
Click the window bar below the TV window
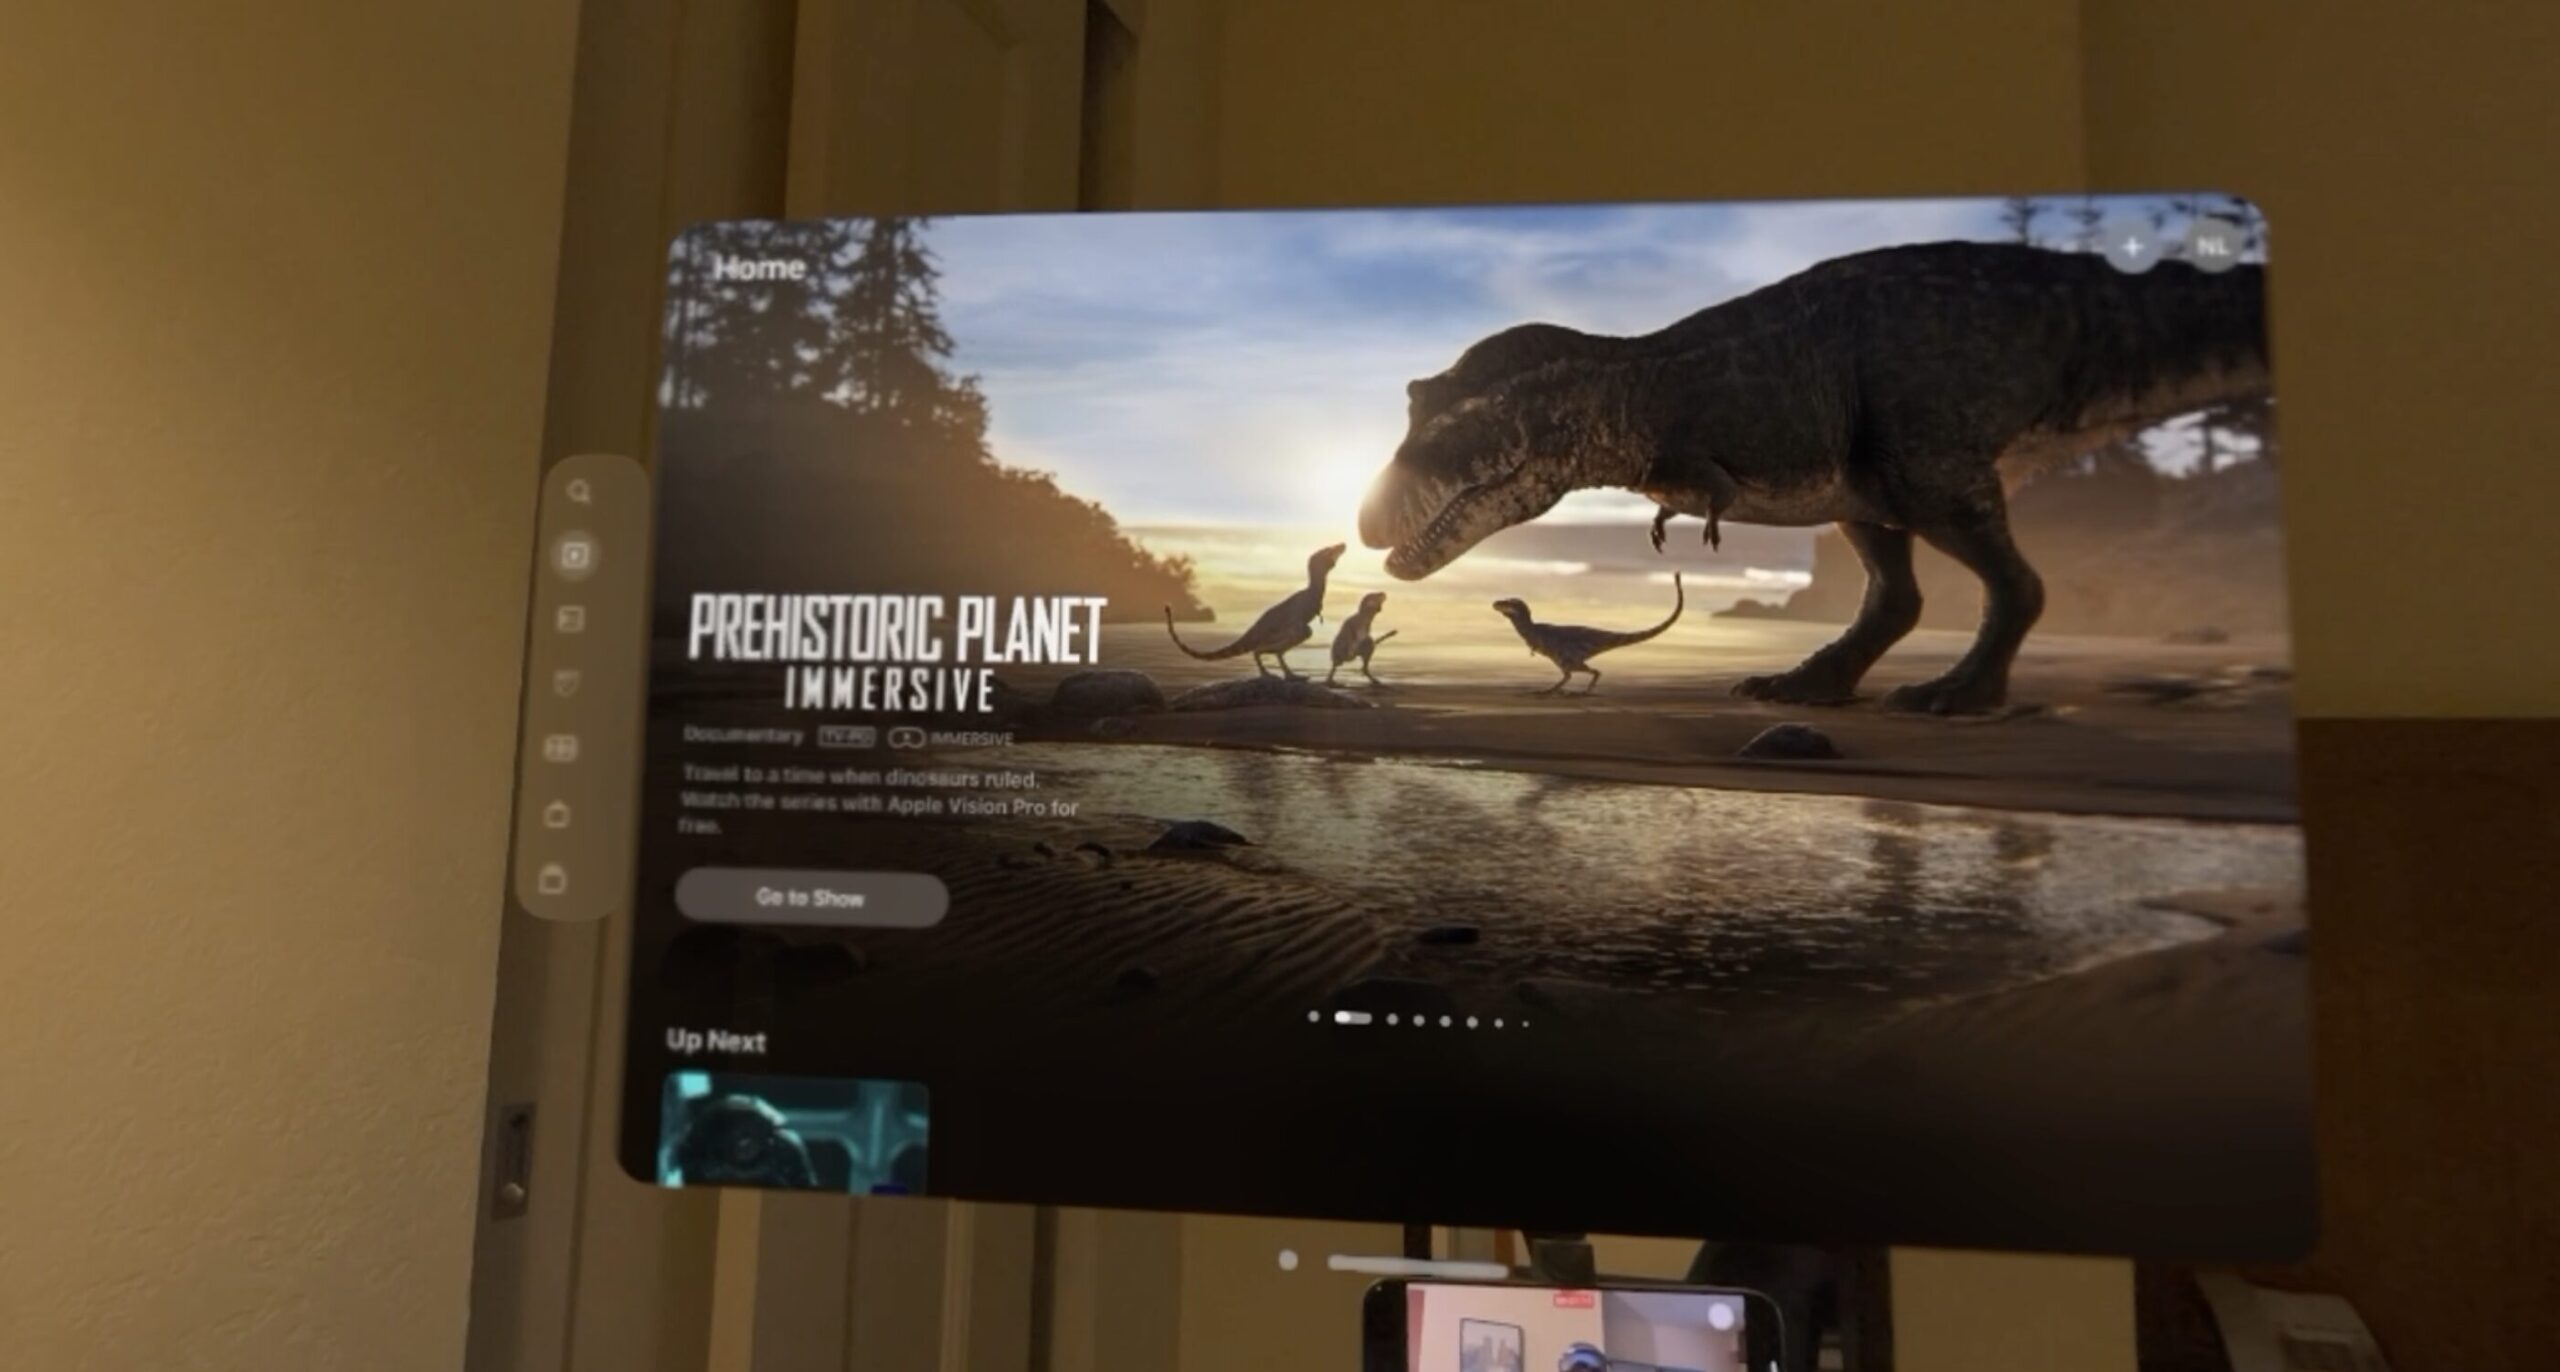tap(1416, 1265)
